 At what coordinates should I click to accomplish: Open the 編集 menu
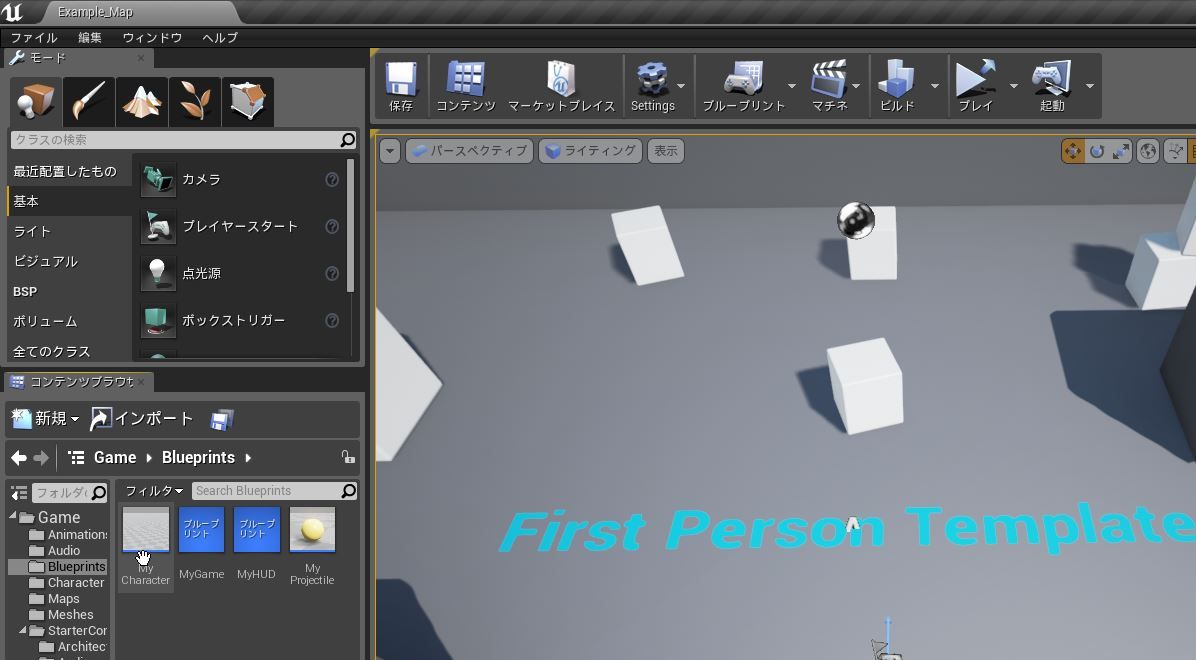pos(90,37)
